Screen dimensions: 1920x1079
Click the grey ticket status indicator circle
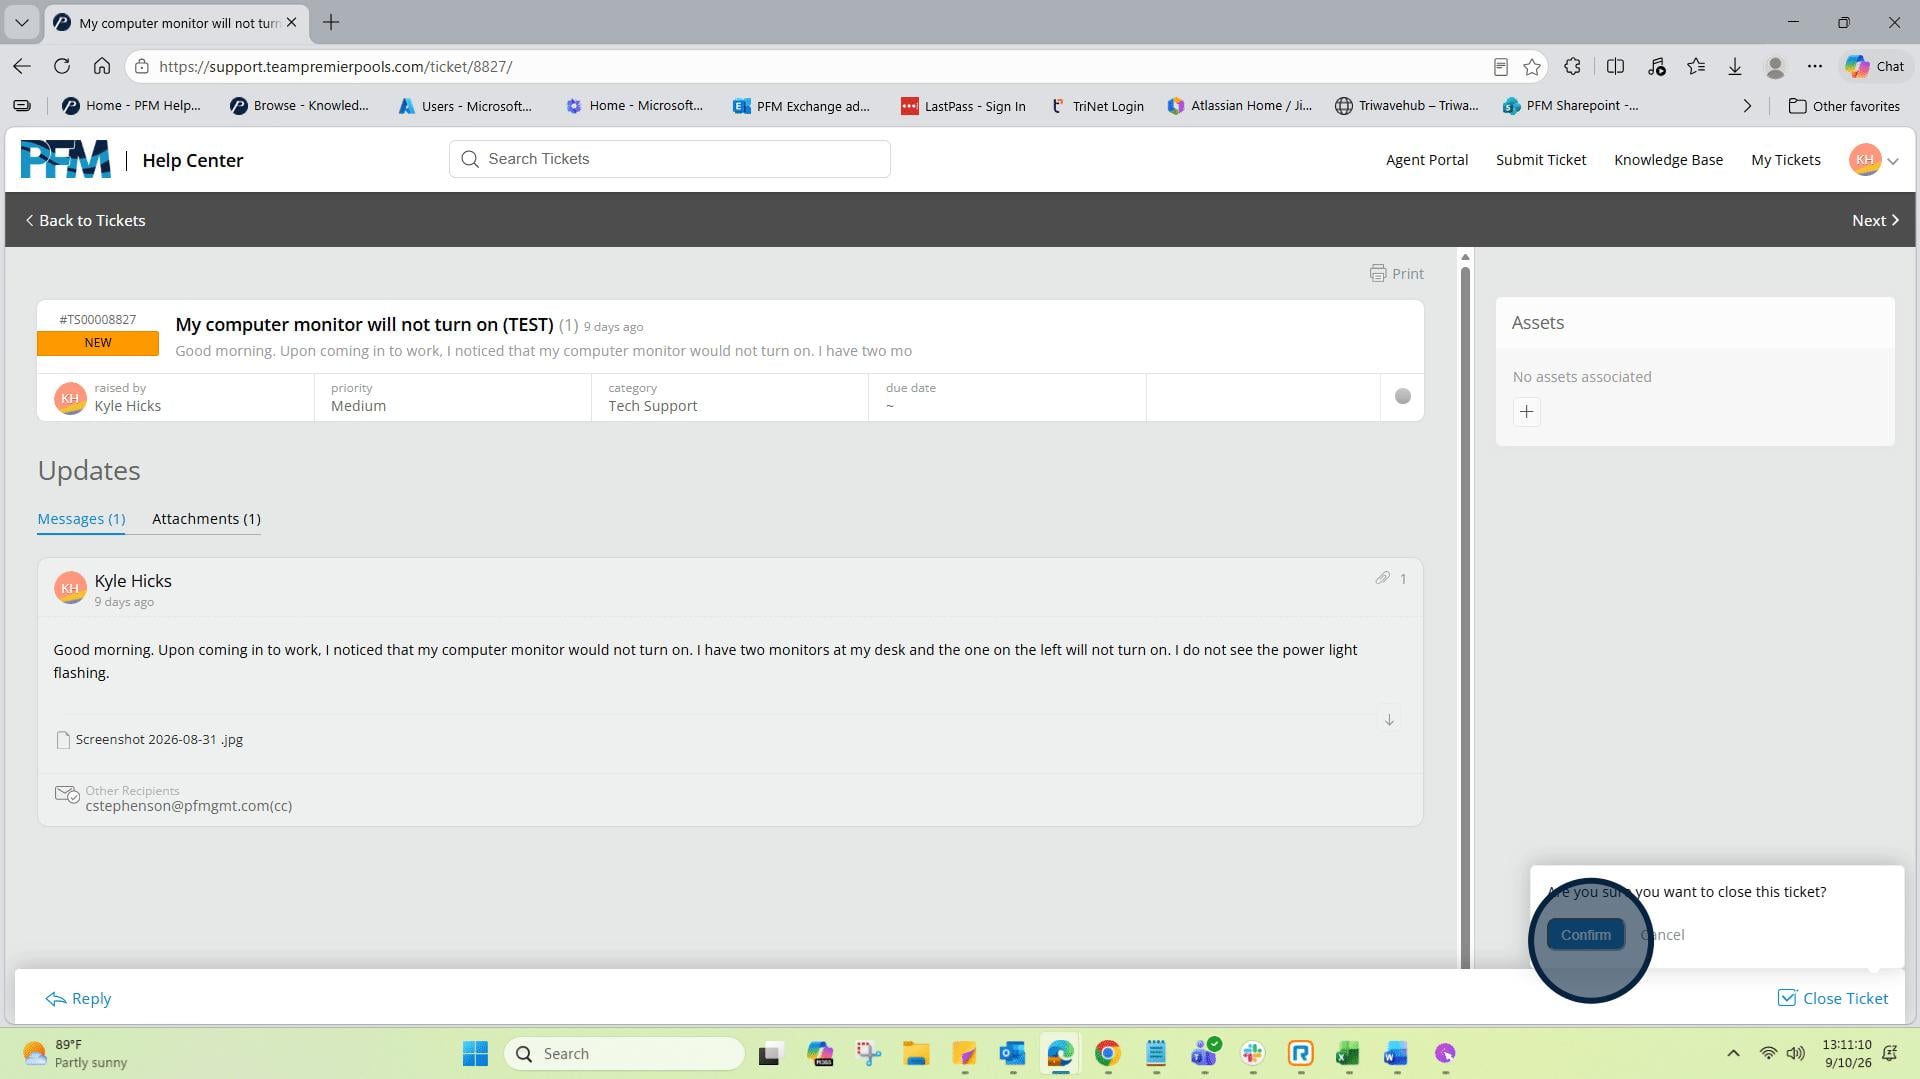coord(1403,396)
